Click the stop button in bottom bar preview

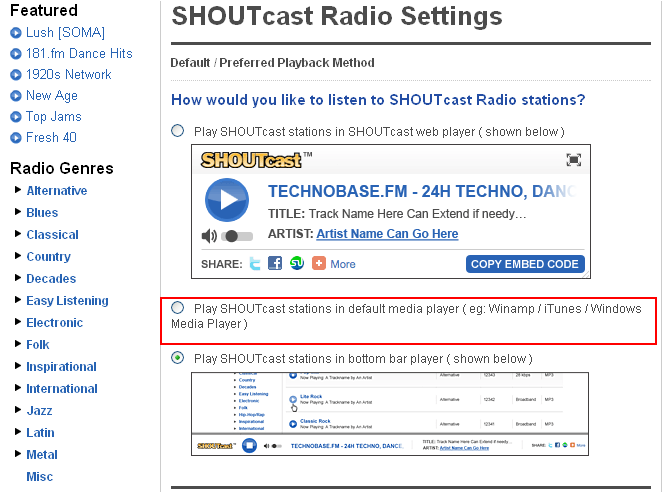(x=249, y=446)
